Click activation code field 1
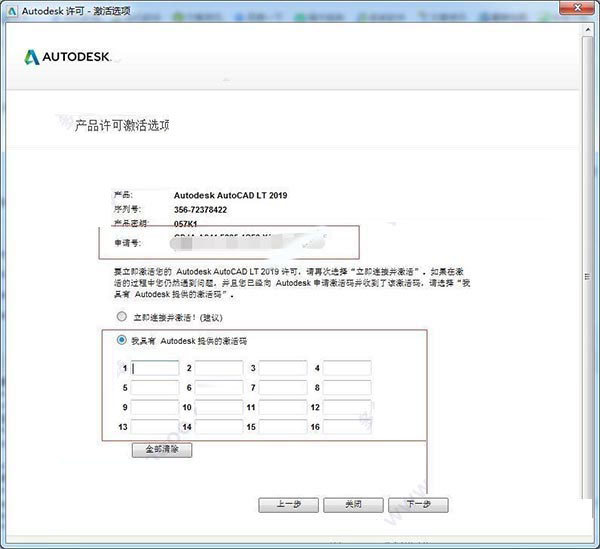Image resolution: width=600 pixels, height=549 pixels. tap(155, 368)
